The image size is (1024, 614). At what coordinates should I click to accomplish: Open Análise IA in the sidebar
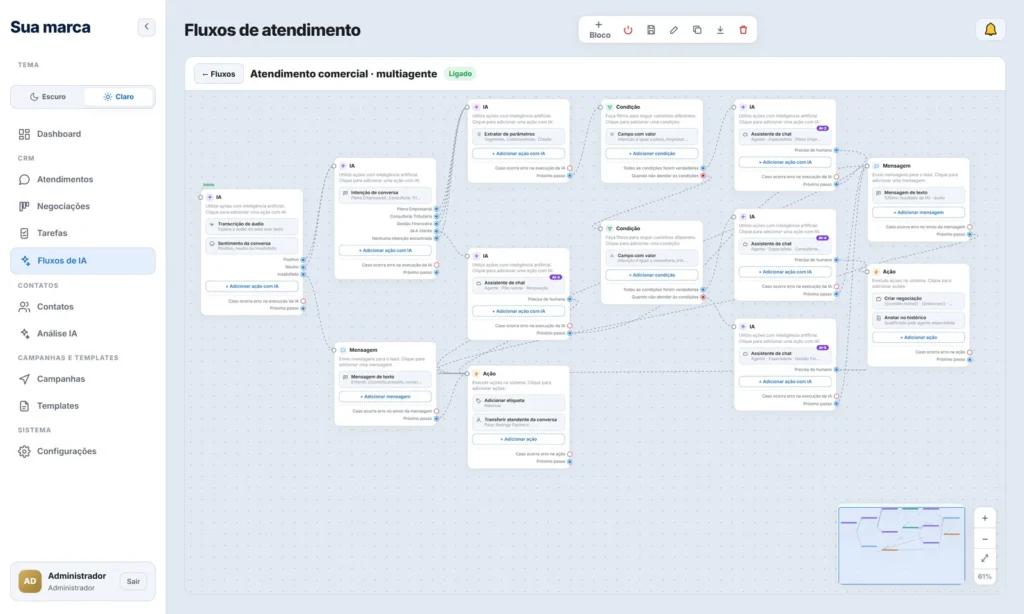83,334
